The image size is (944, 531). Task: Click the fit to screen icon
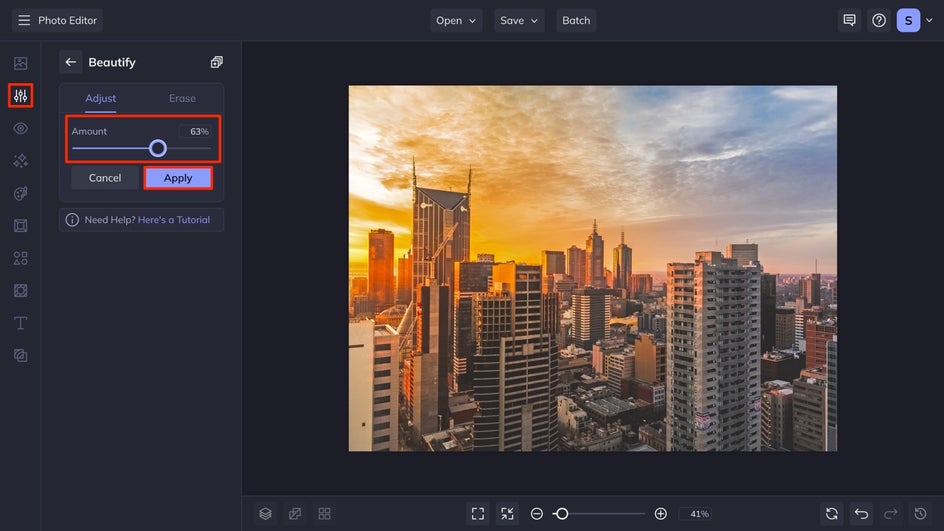[478, 514]
